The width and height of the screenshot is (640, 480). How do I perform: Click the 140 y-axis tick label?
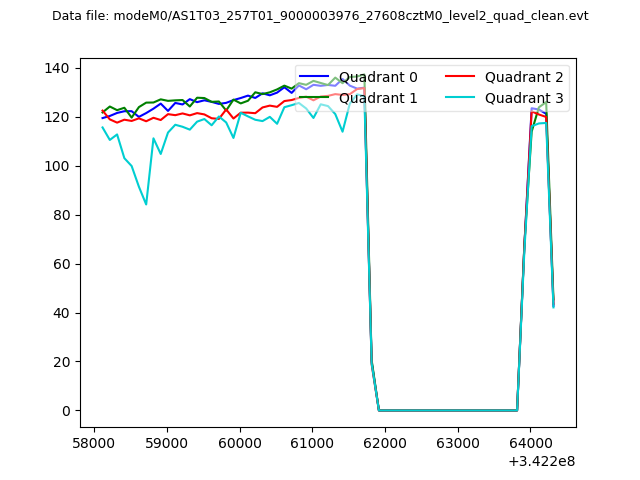(55, 68)
